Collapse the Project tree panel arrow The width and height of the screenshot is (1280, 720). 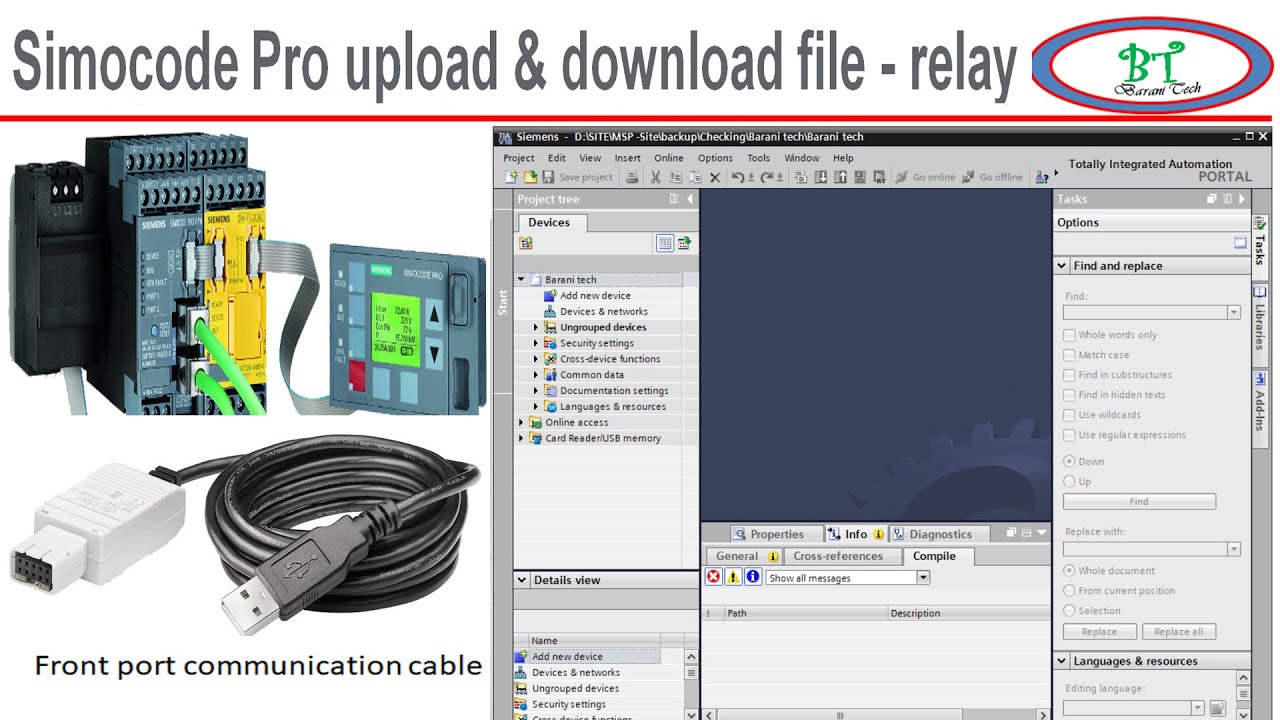tap(690, 199)
